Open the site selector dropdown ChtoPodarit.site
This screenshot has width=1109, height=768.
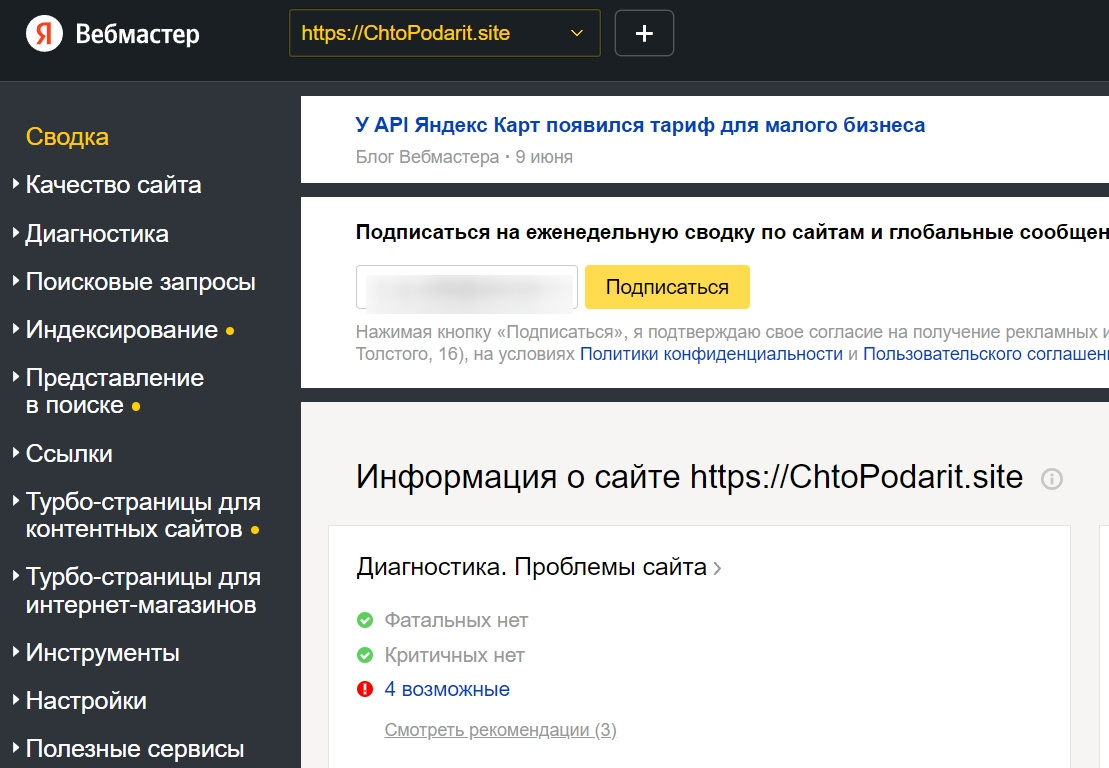(x=444, y=34)
